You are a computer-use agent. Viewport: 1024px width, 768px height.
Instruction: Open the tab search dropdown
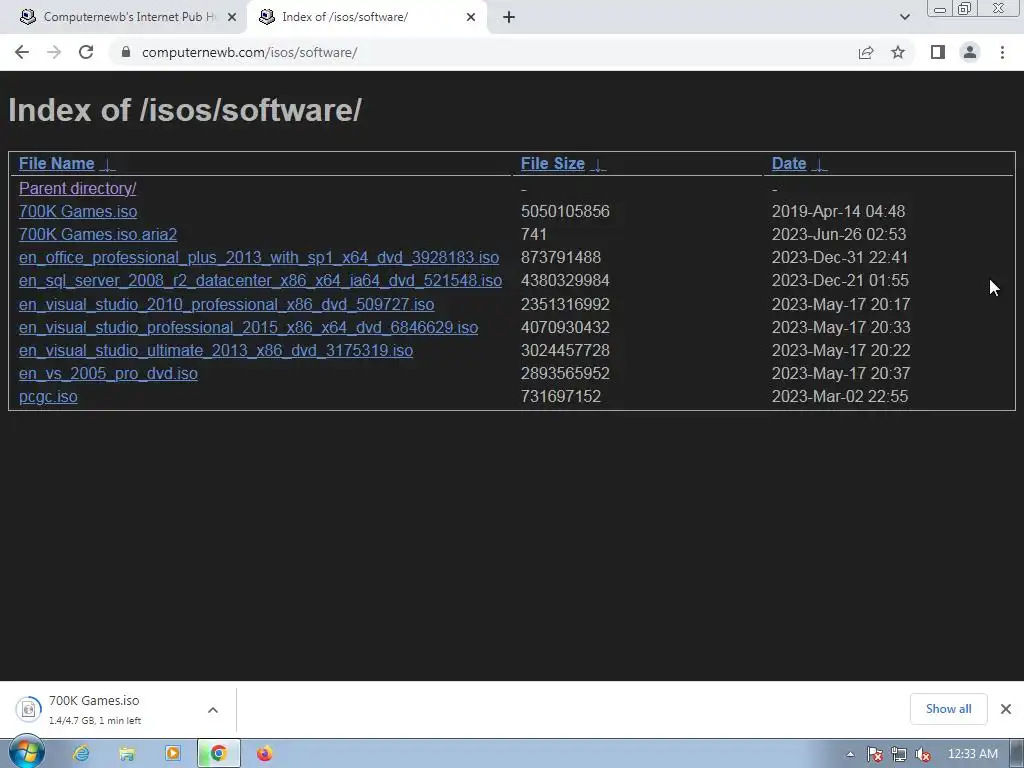(904, 17)
